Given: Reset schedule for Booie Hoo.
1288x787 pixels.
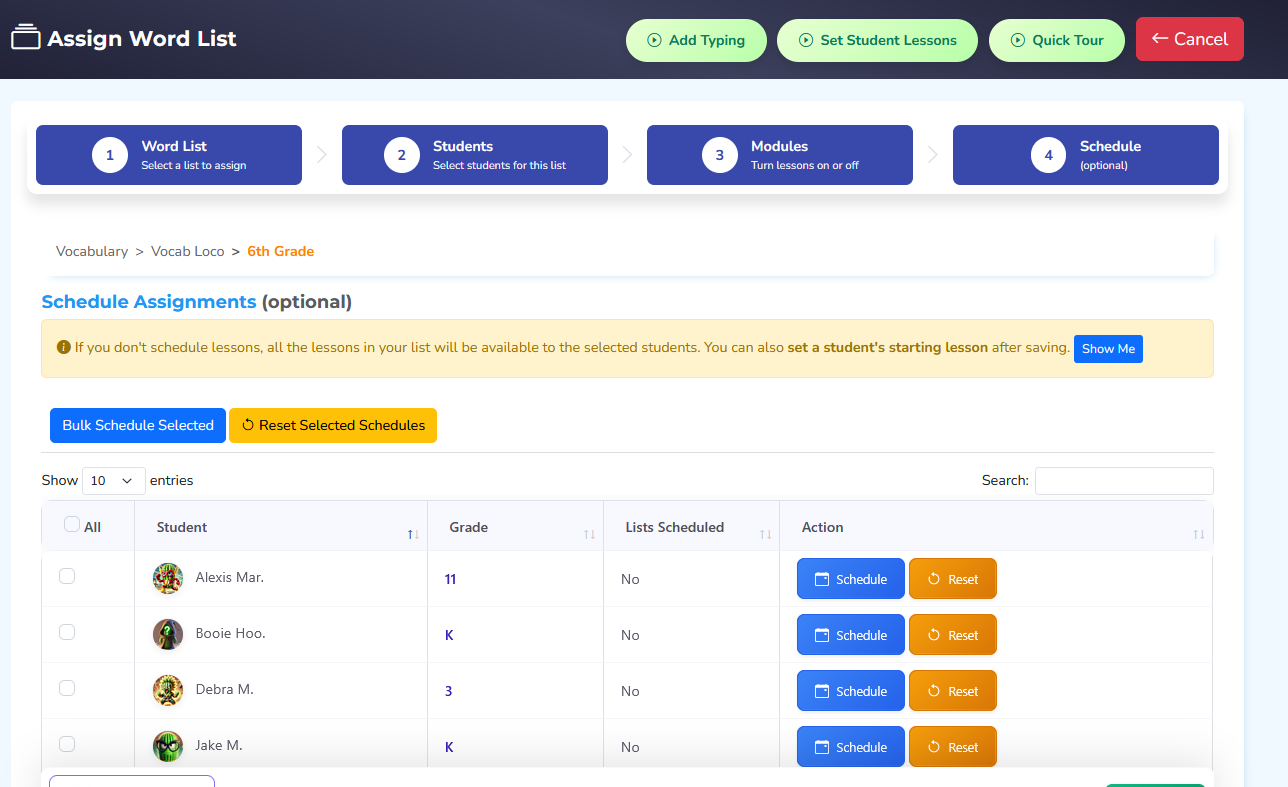Looking at the screenshot, I should pyautogui.click(x=953, y=635).
